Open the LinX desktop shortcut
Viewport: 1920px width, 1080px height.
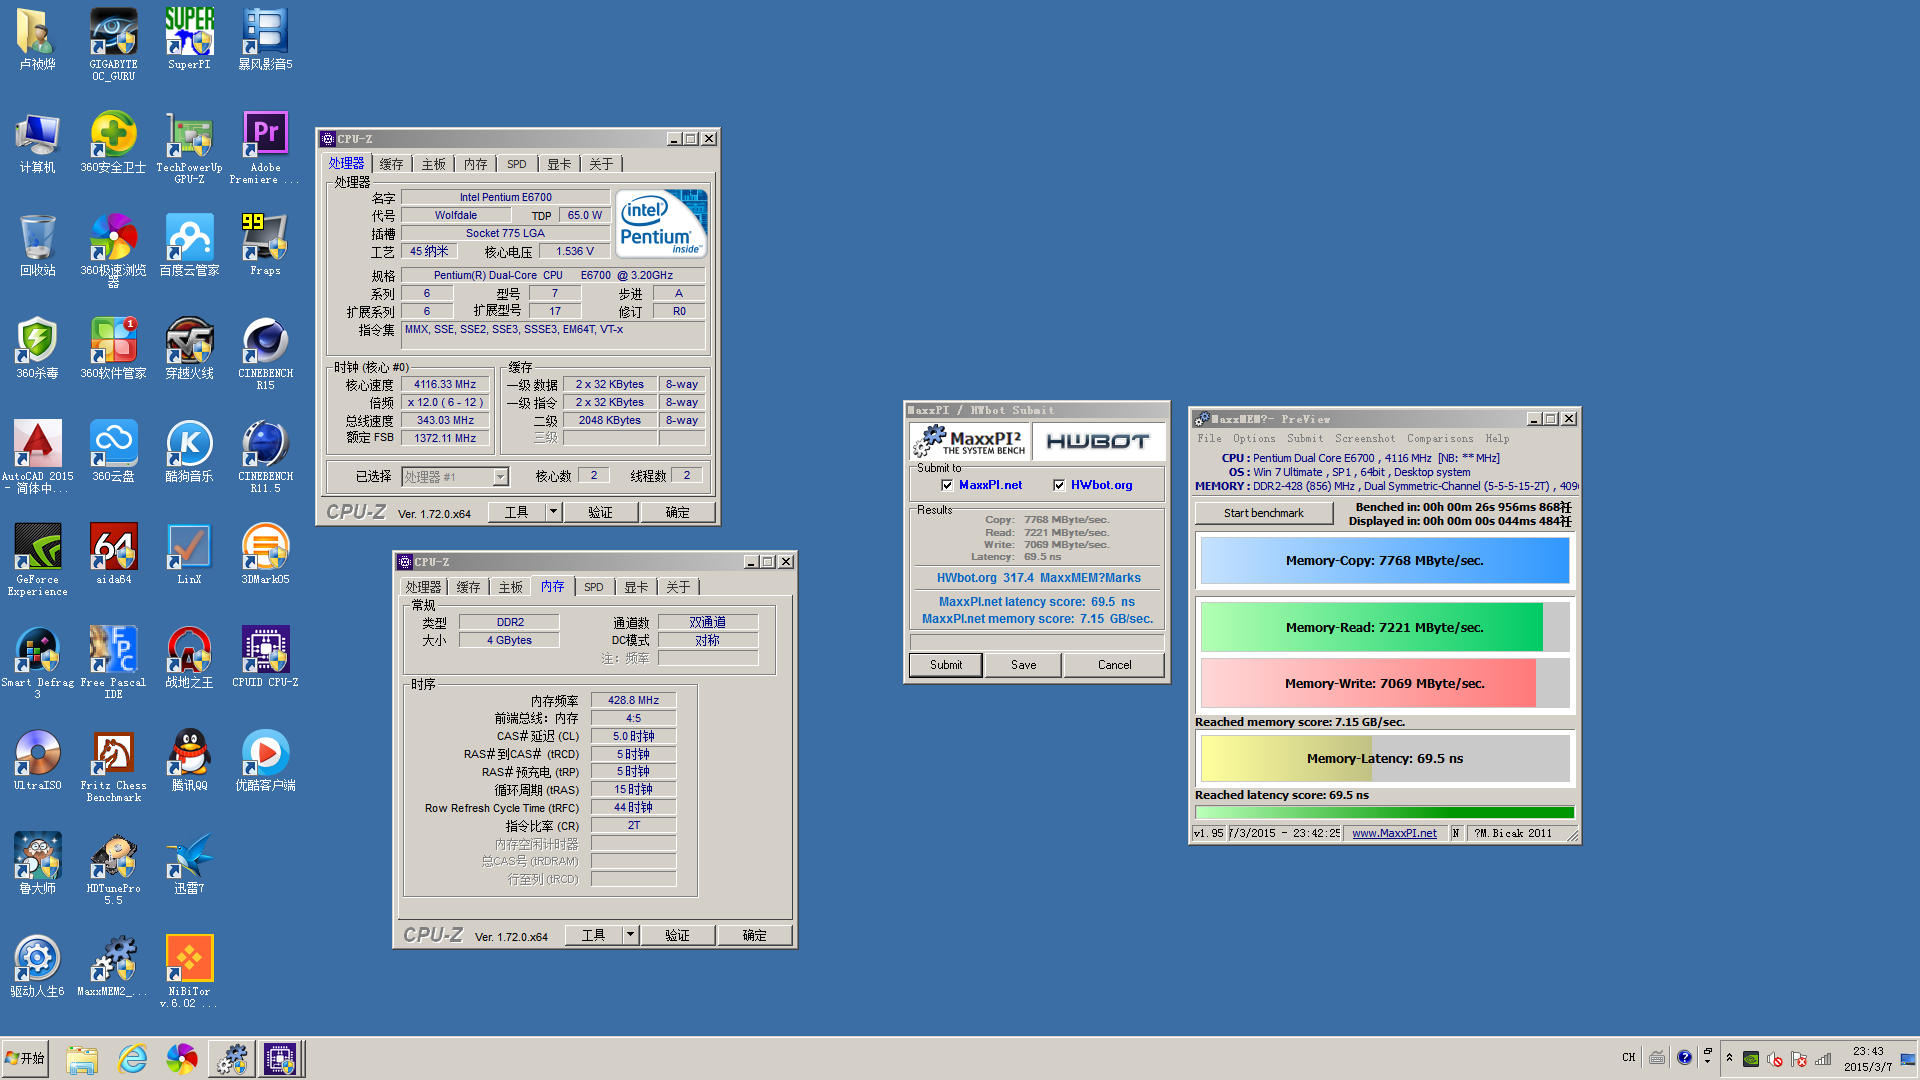pos(189,553)
